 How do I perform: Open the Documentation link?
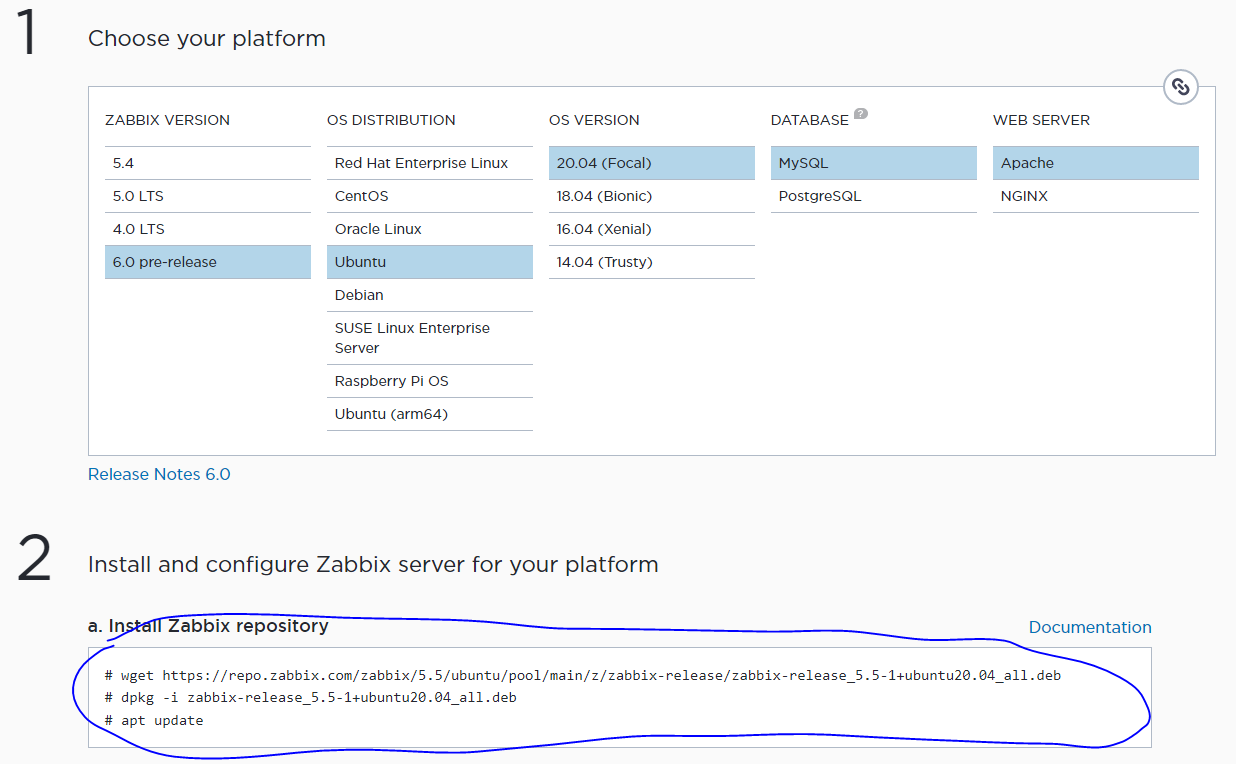[x=1090, y=627]
